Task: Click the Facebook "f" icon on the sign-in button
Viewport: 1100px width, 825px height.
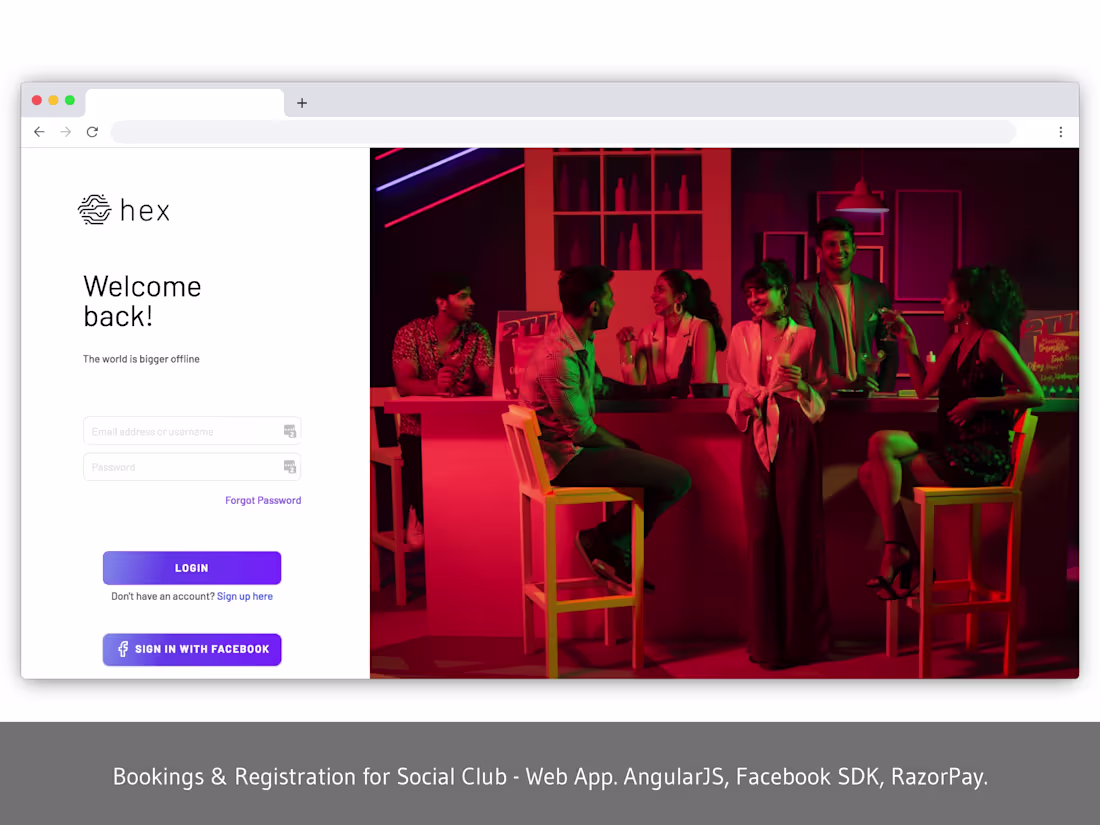Action: 121,649
